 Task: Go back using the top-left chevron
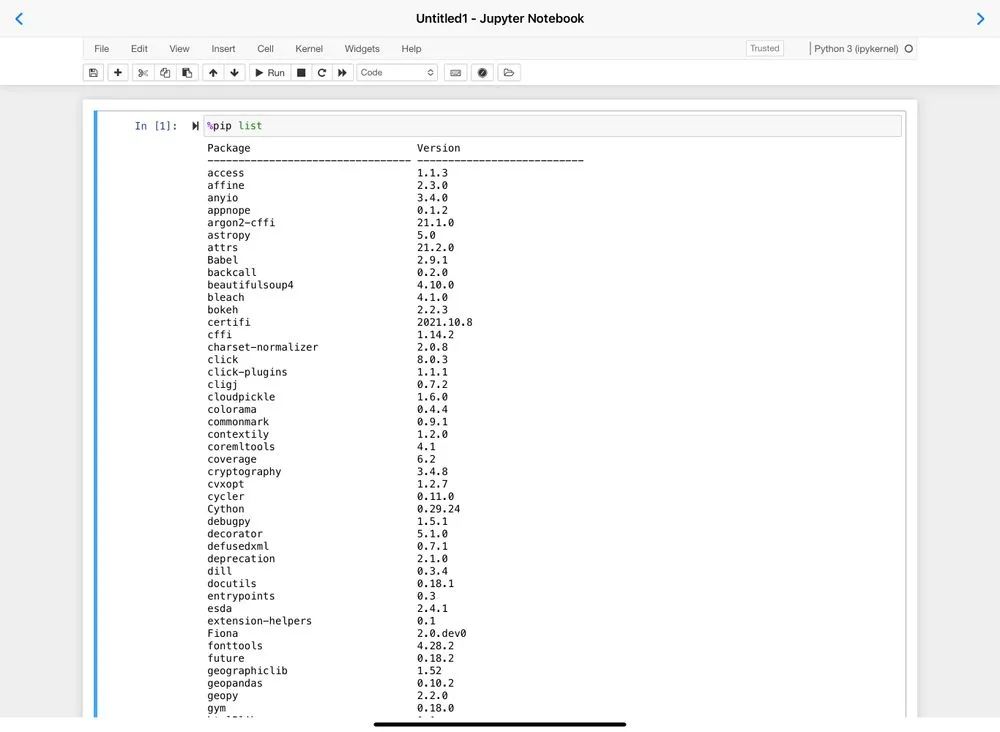pyautogui.click(x=19, y=19)
